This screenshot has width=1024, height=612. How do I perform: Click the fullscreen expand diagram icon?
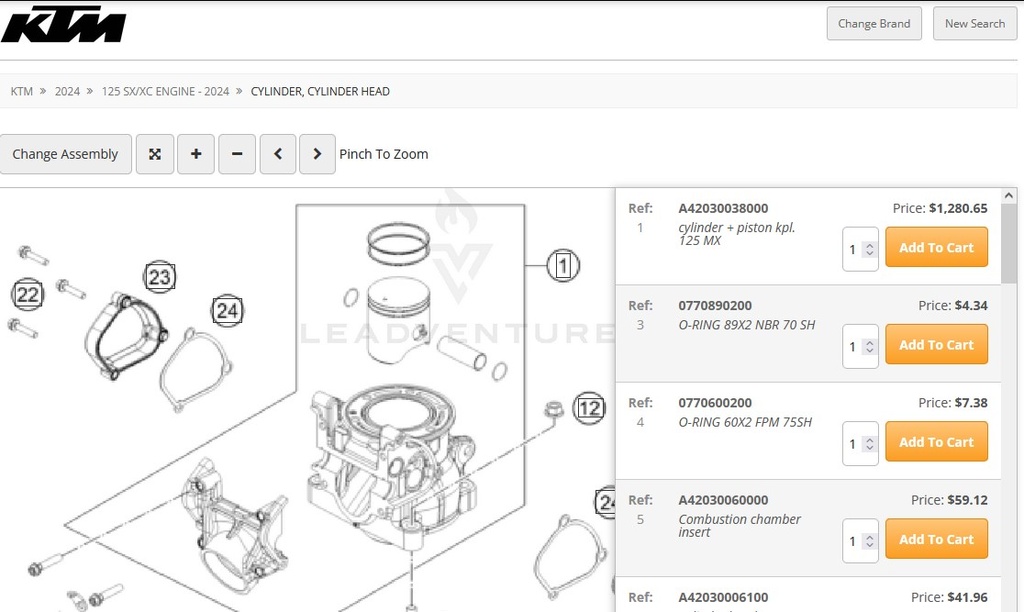pyautogui.click(x=155, y=154)
